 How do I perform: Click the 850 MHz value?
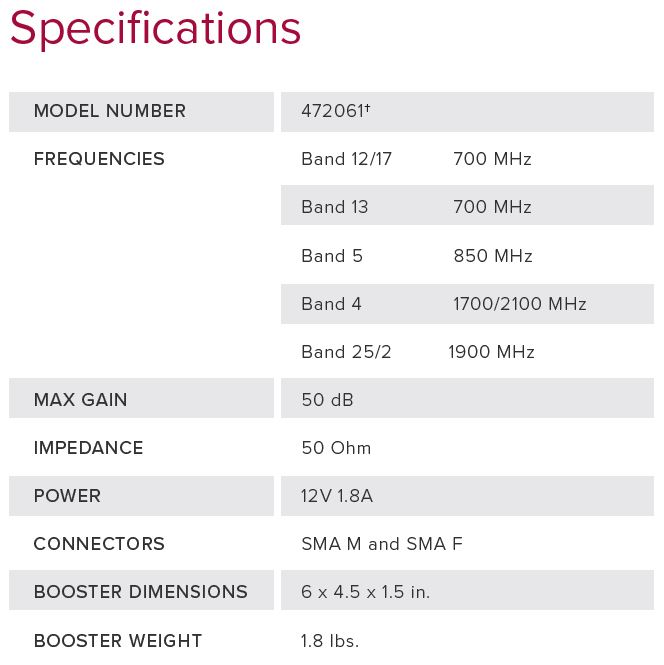[x=493, y=256]
